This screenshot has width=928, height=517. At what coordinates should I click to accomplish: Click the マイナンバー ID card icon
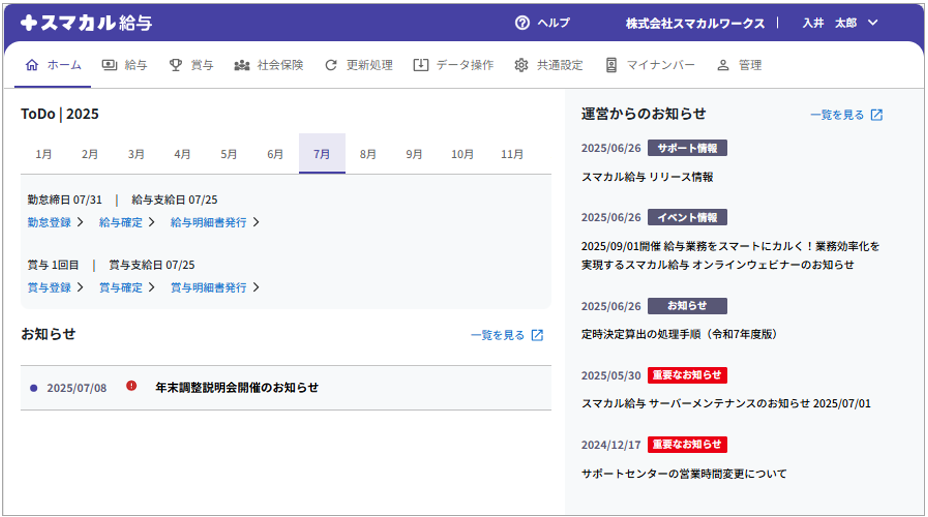pyautogui.click(x=611, y=65)
